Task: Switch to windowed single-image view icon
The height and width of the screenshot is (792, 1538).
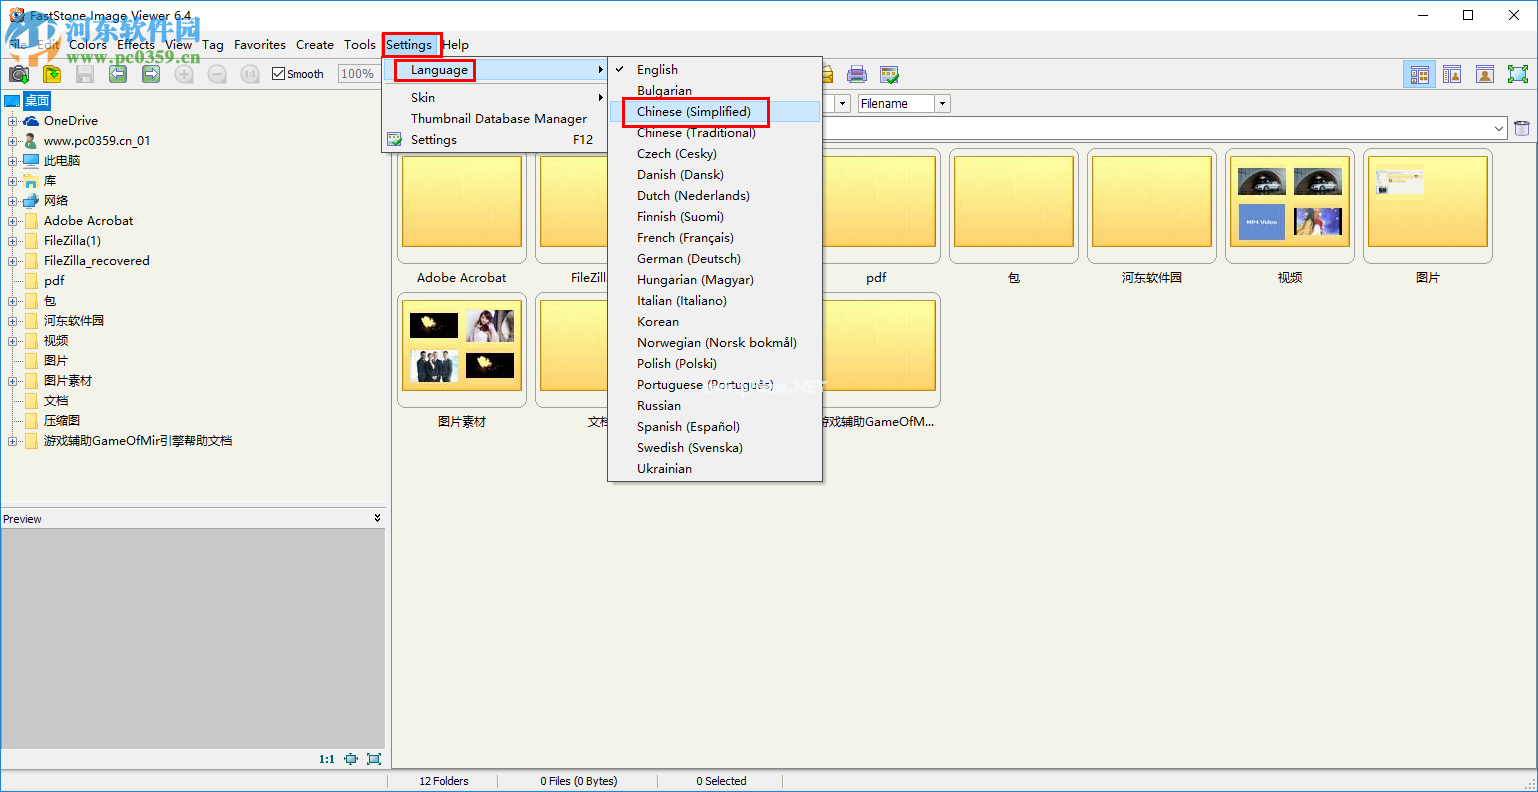Action: pos(1485,74)
